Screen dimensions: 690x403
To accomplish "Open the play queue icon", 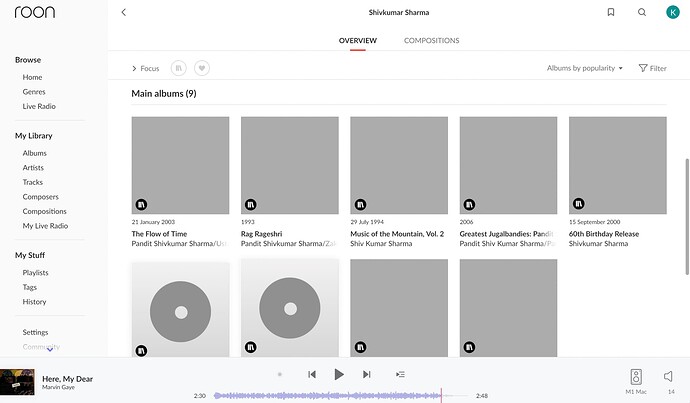I will pyautogui.click(x=400, y=374).
